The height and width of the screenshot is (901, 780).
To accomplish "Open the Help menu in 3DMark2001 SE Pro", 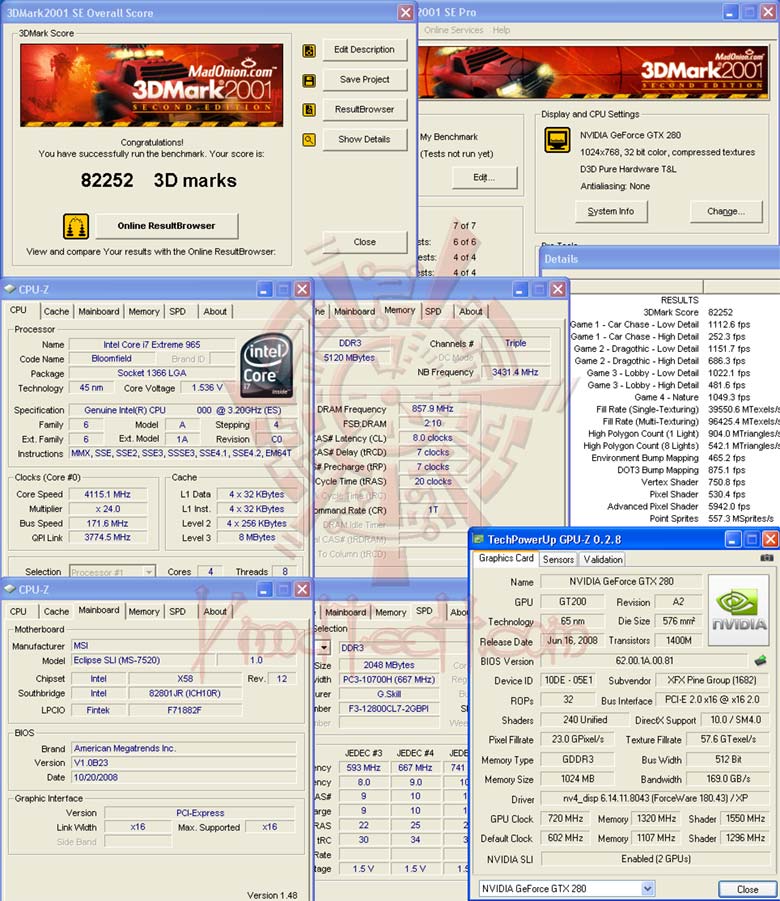I will pyautogui.click(x=501, y=30).
